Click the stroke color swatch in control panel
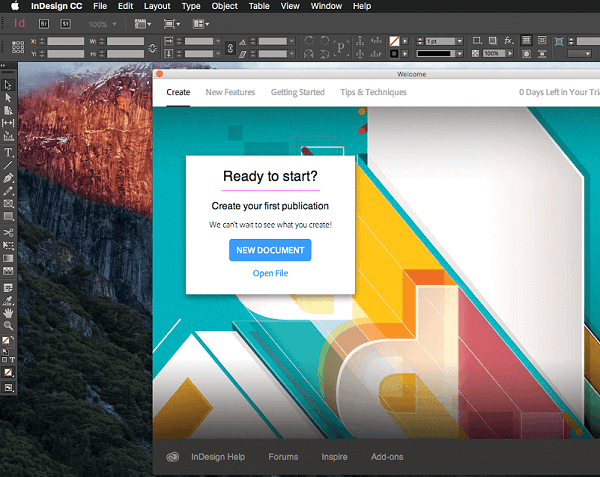This screenshot has width=600, height=477. [x=394, y=54]
